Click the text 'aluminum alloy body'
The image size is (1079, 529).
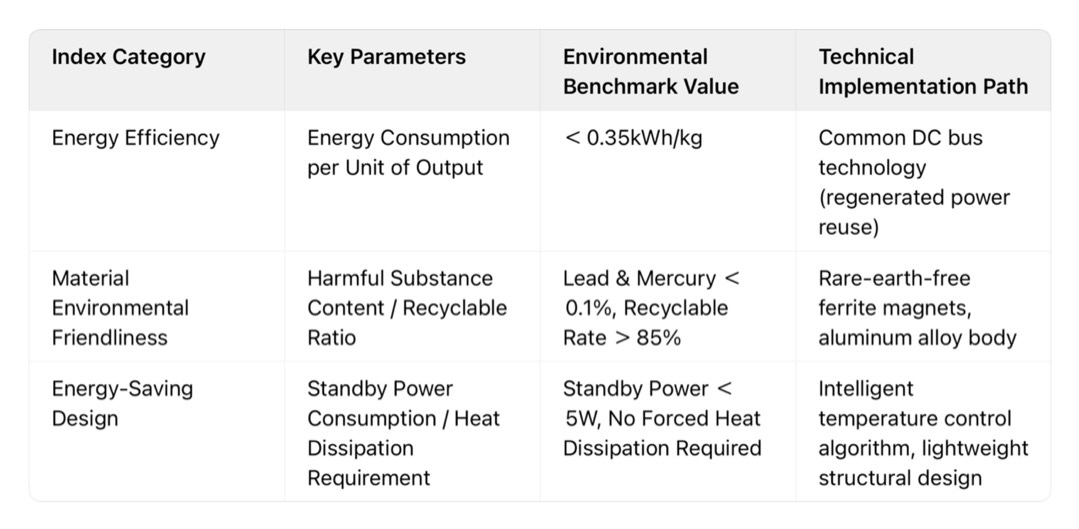917,338
